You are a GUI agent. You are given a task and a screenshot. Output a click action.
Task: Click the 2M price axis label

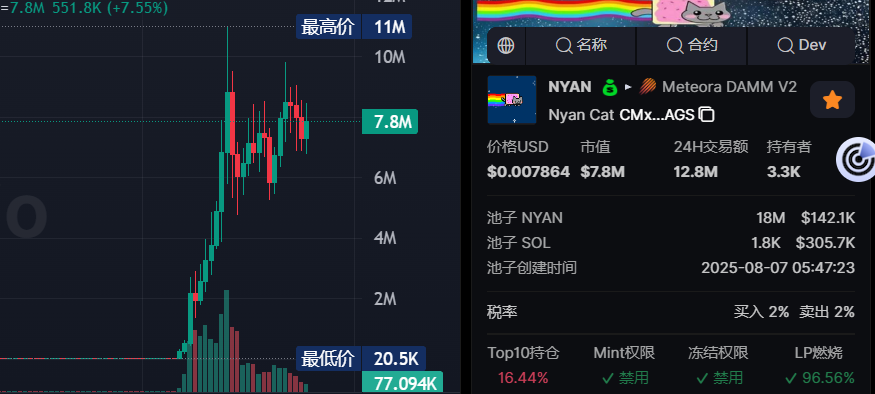point(385,299)
